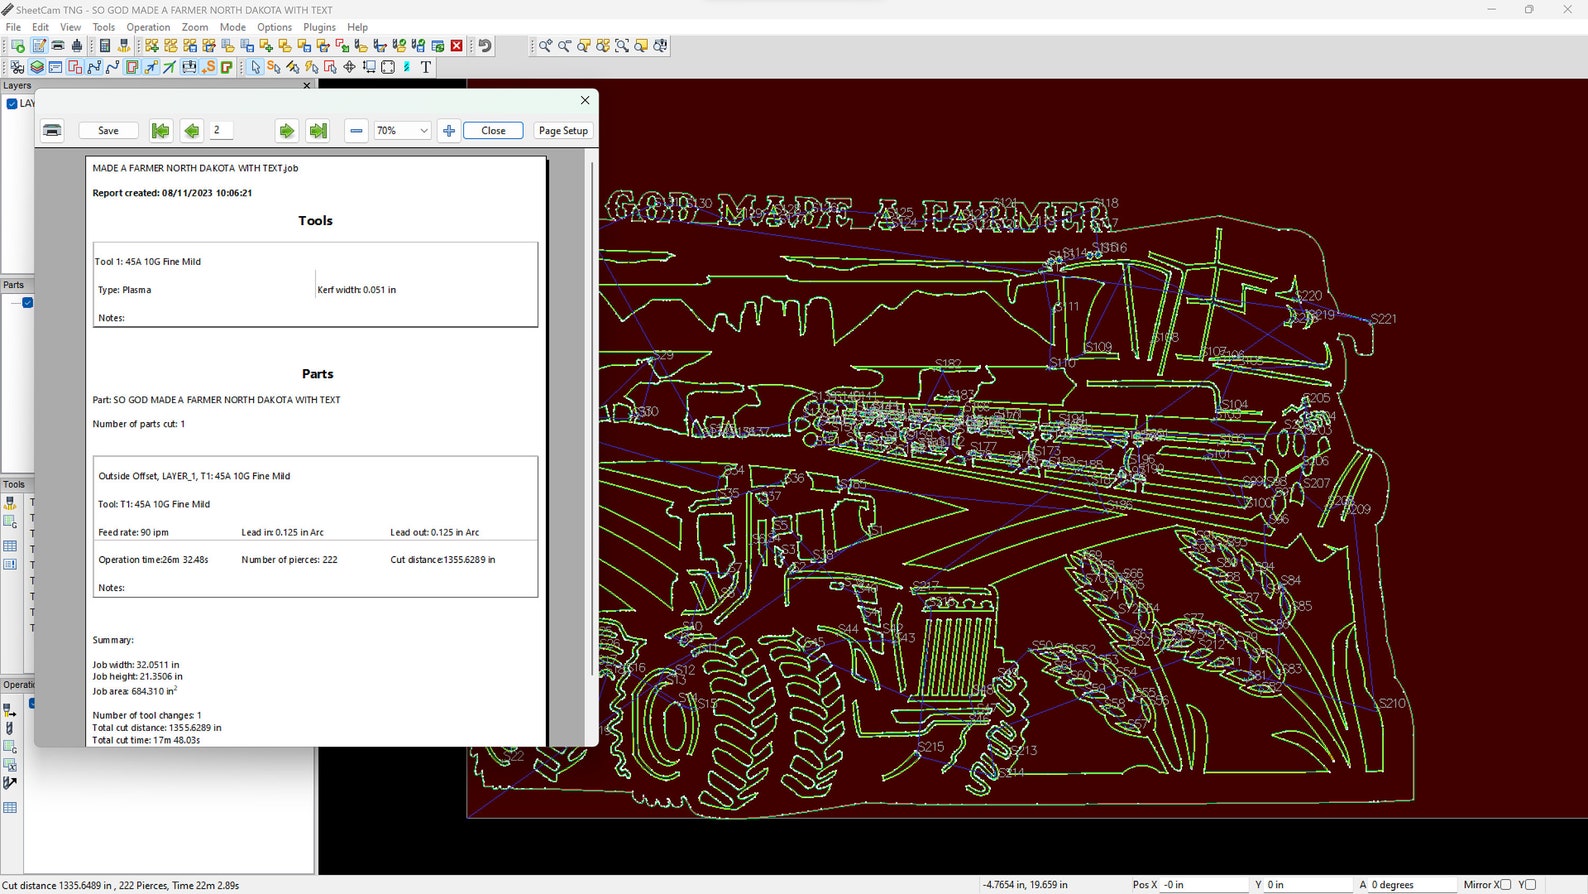1588x894 pixels.
Task: Enable the Mirror X checkbox
Action: pyautogui.click(x=1505, y=885)
